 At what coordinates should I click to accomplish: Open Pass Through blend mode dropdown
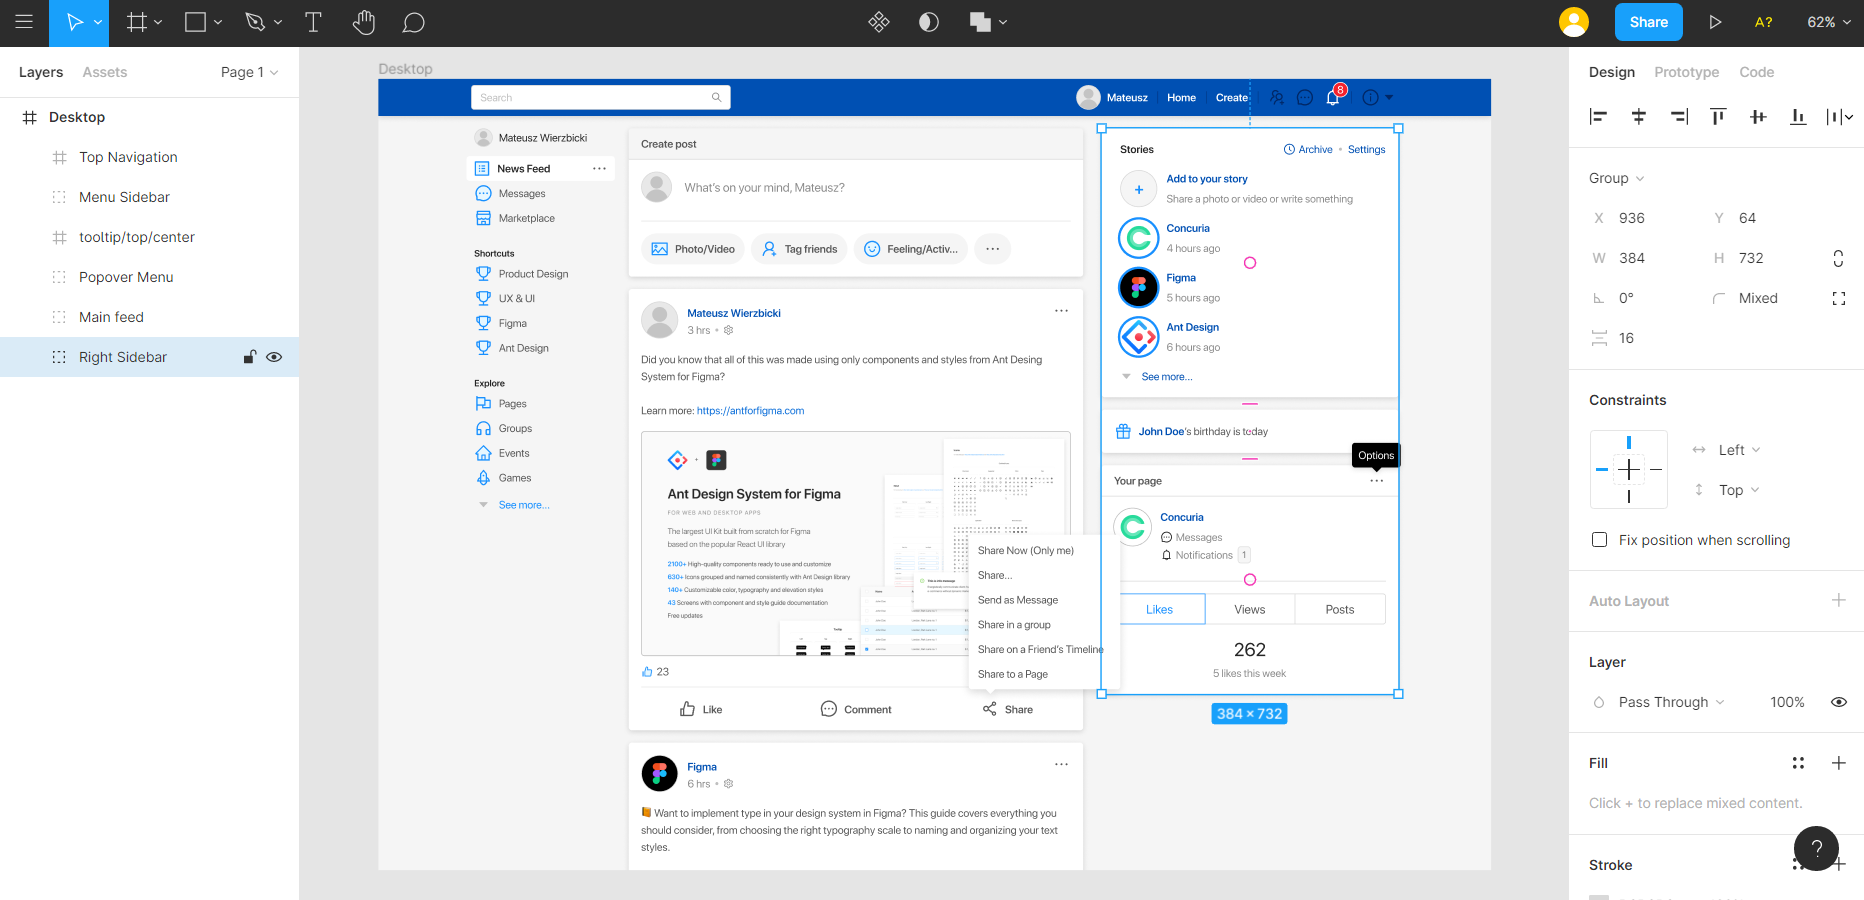1671,702
